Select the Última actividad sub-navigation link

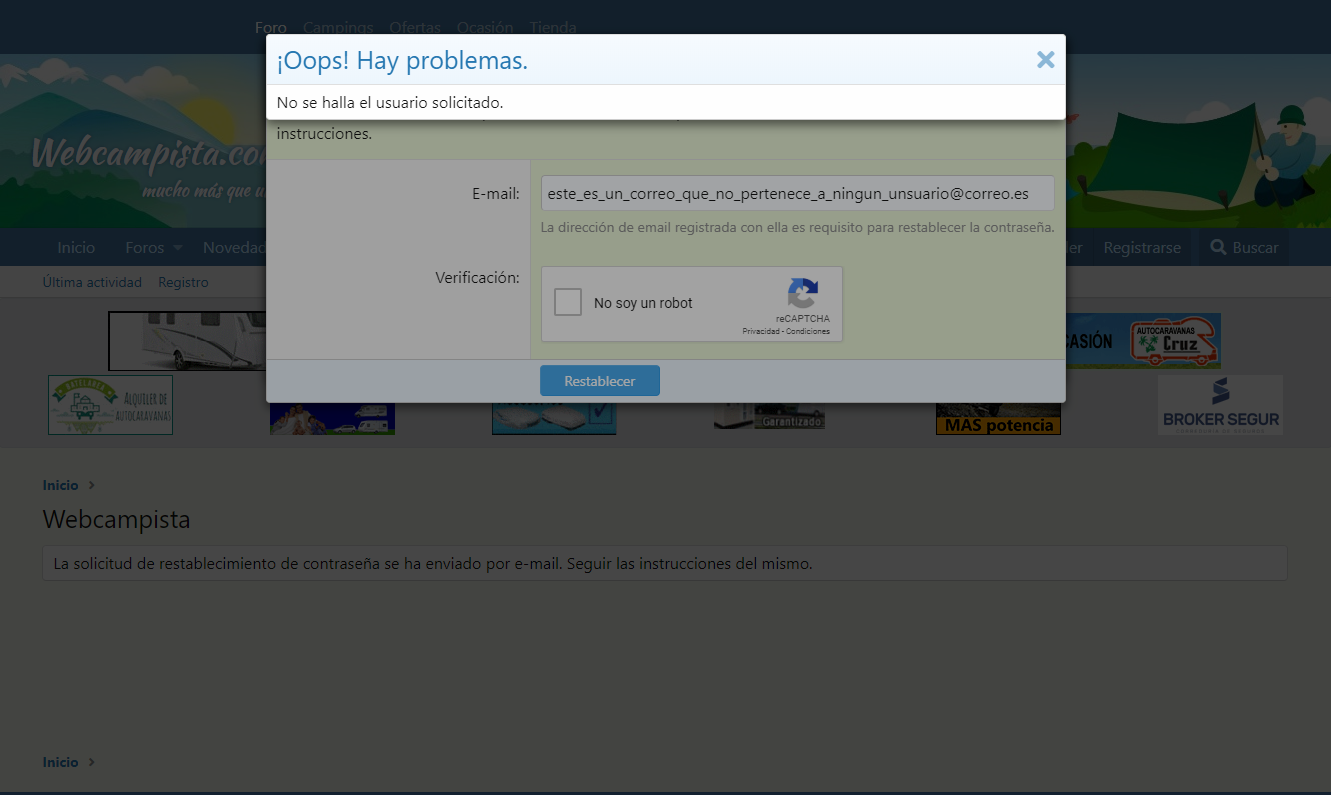[x=92, y=282]
